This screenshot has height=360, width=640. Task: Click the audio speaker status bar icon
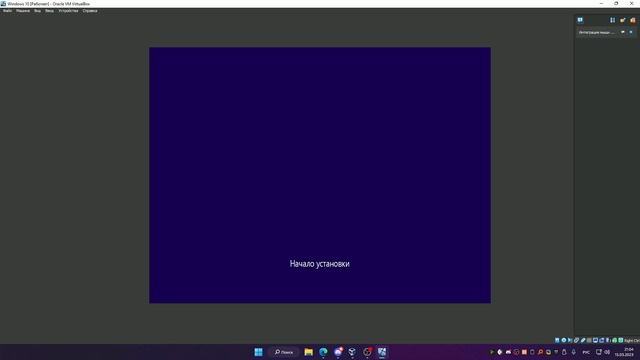[570, 340]
